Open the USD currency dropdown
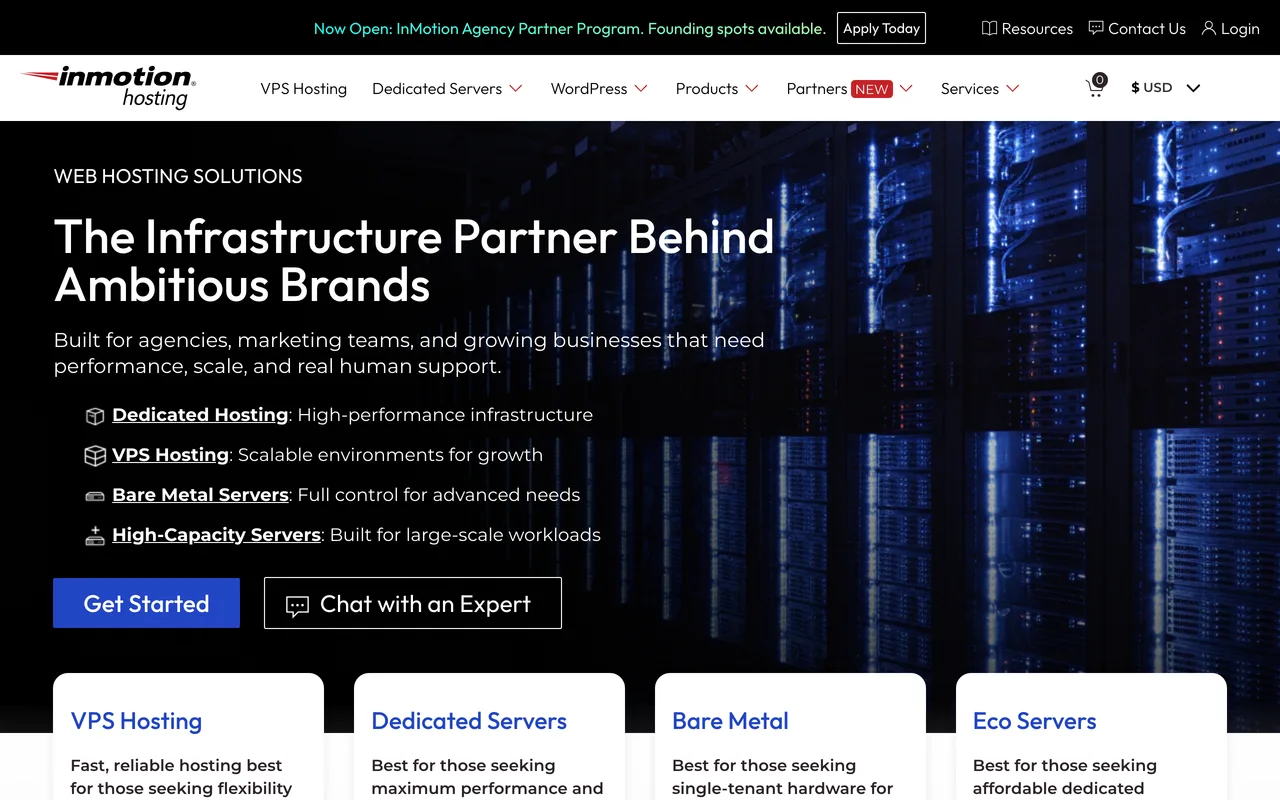Screen dimensions: 1280x800 click(x=1166, y=87)
